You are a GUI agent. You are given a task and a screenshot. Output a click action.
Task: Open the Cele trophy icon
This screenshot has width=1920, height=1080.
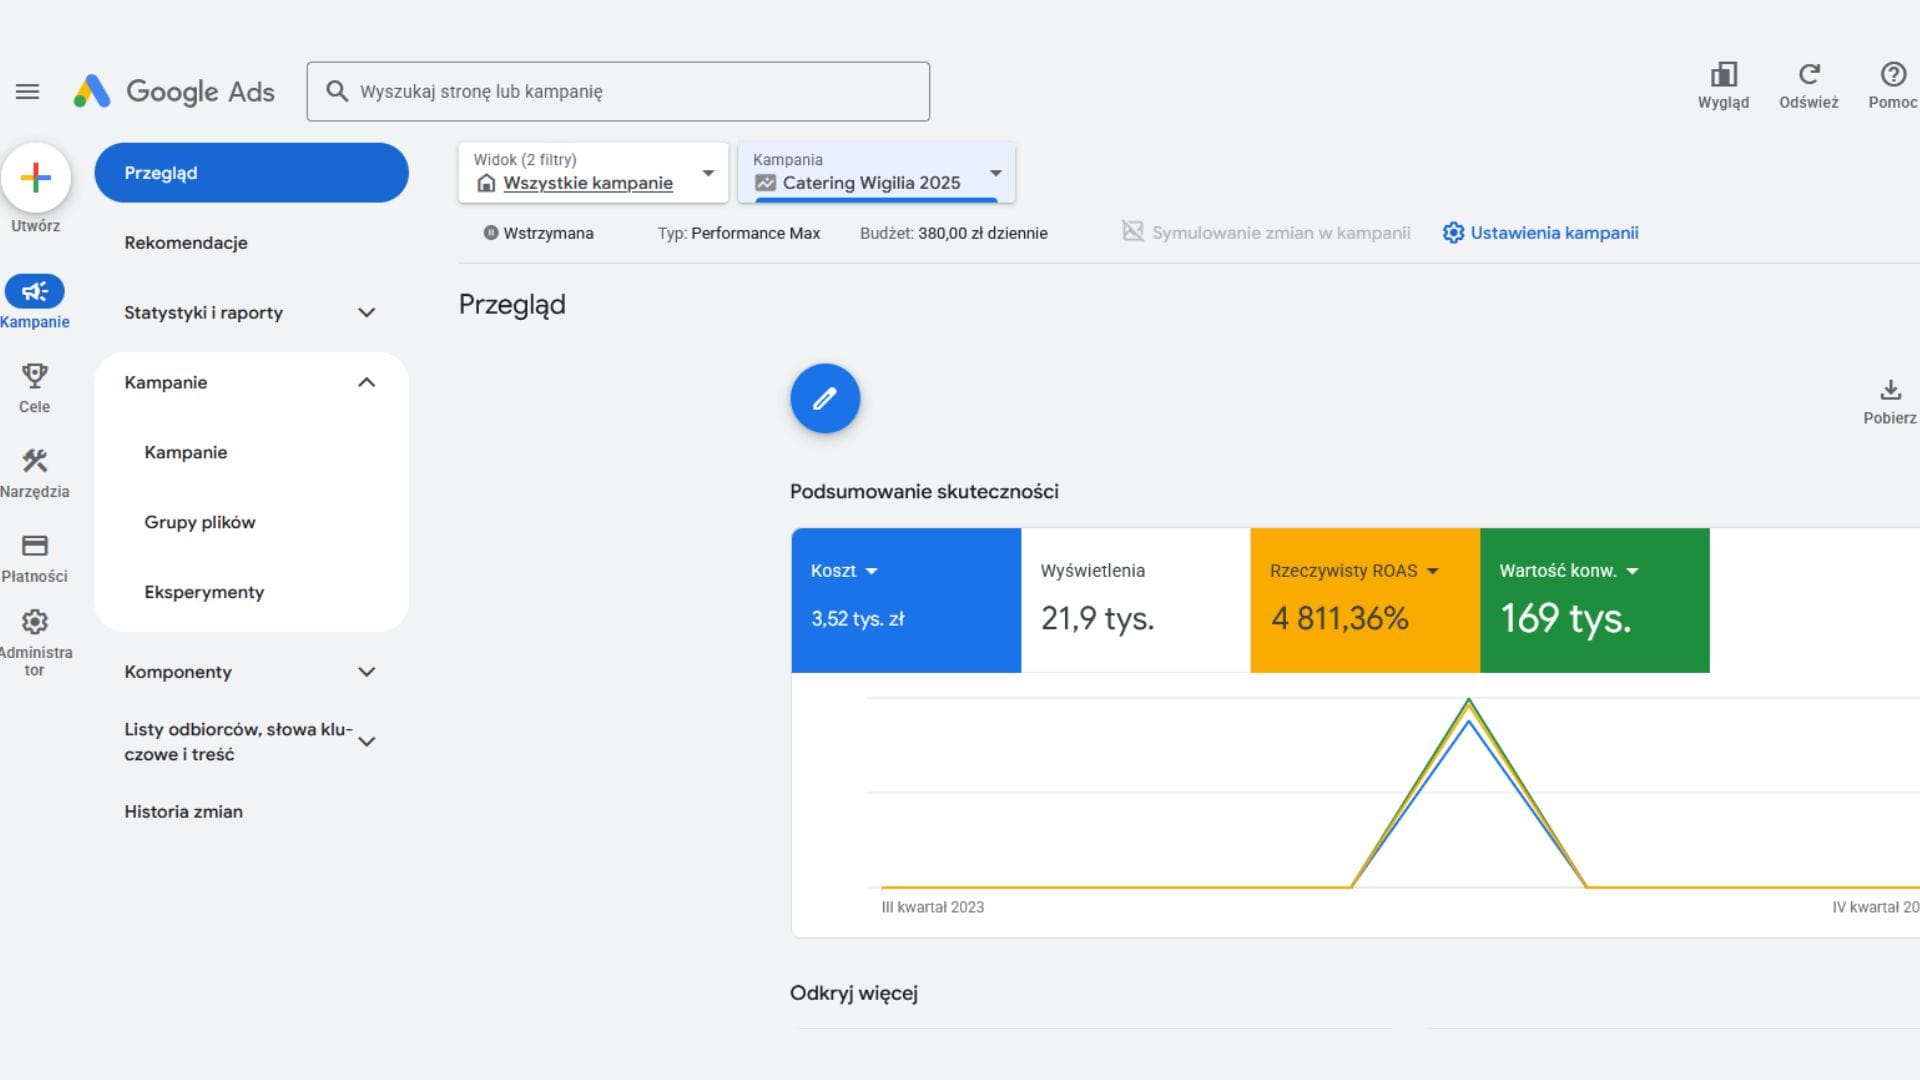(34, 377)
